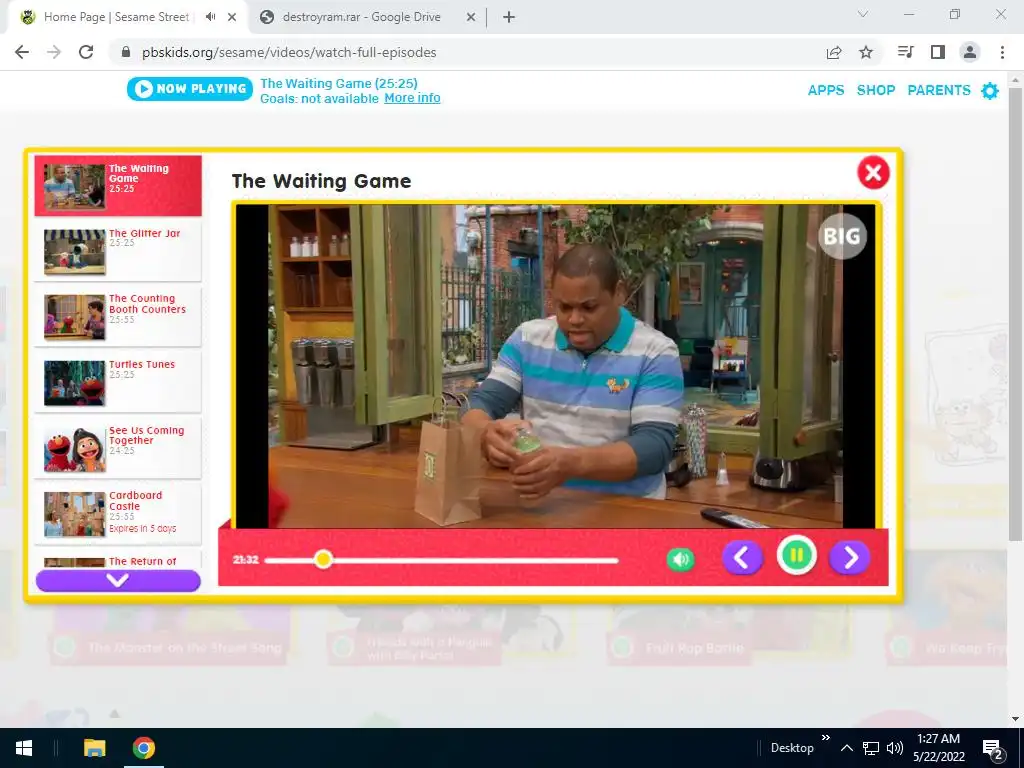This screenshot has height=768, width=1024.
Task: Click the video frame of The Waiting Game
Action: (555, 366)
